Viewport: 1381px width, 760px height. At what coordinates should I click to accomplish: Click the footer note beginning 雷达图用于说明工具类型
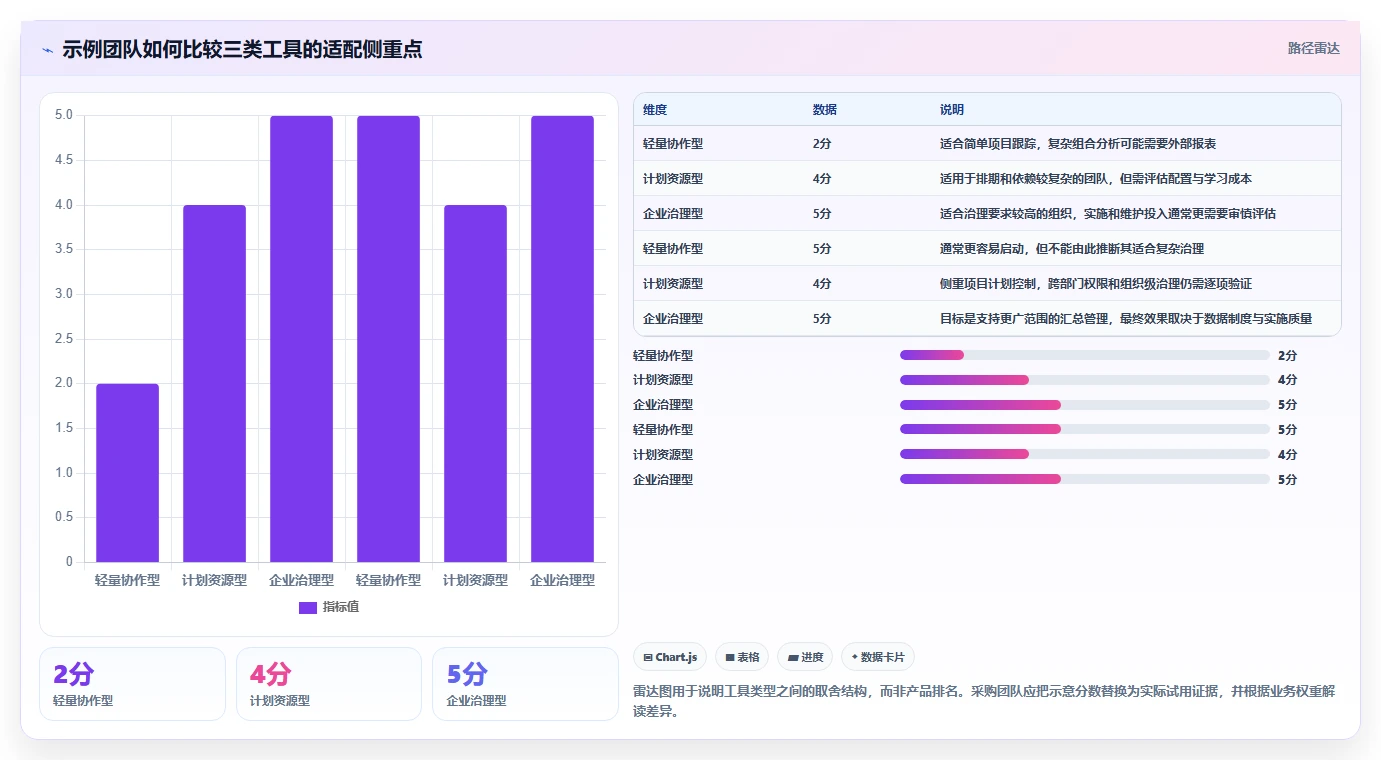[984, 700]
